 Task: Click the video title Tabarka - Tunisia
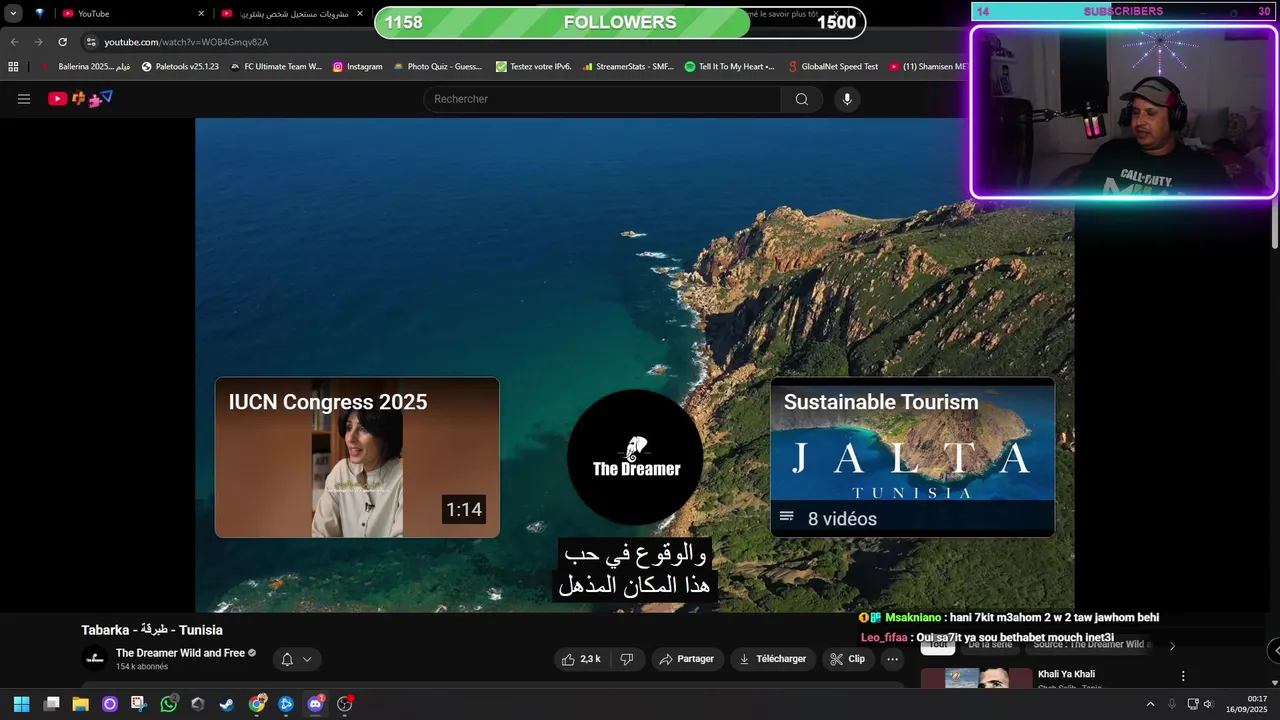(152, 630)
